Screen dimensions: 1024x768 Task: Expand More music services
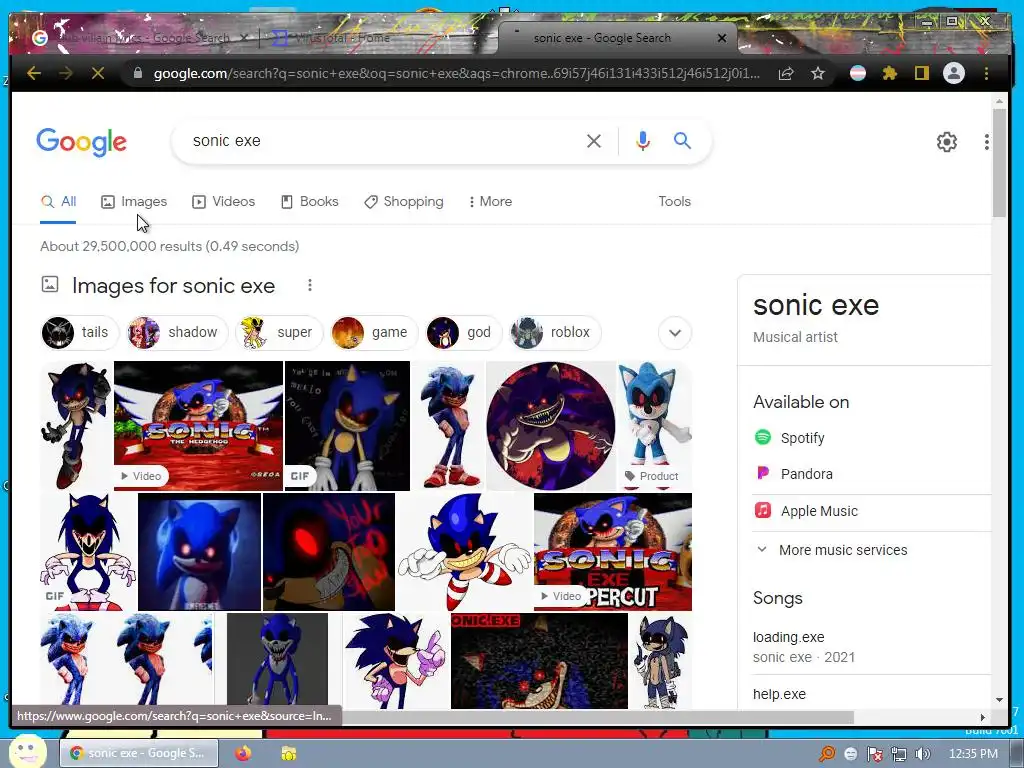(831, 550)
